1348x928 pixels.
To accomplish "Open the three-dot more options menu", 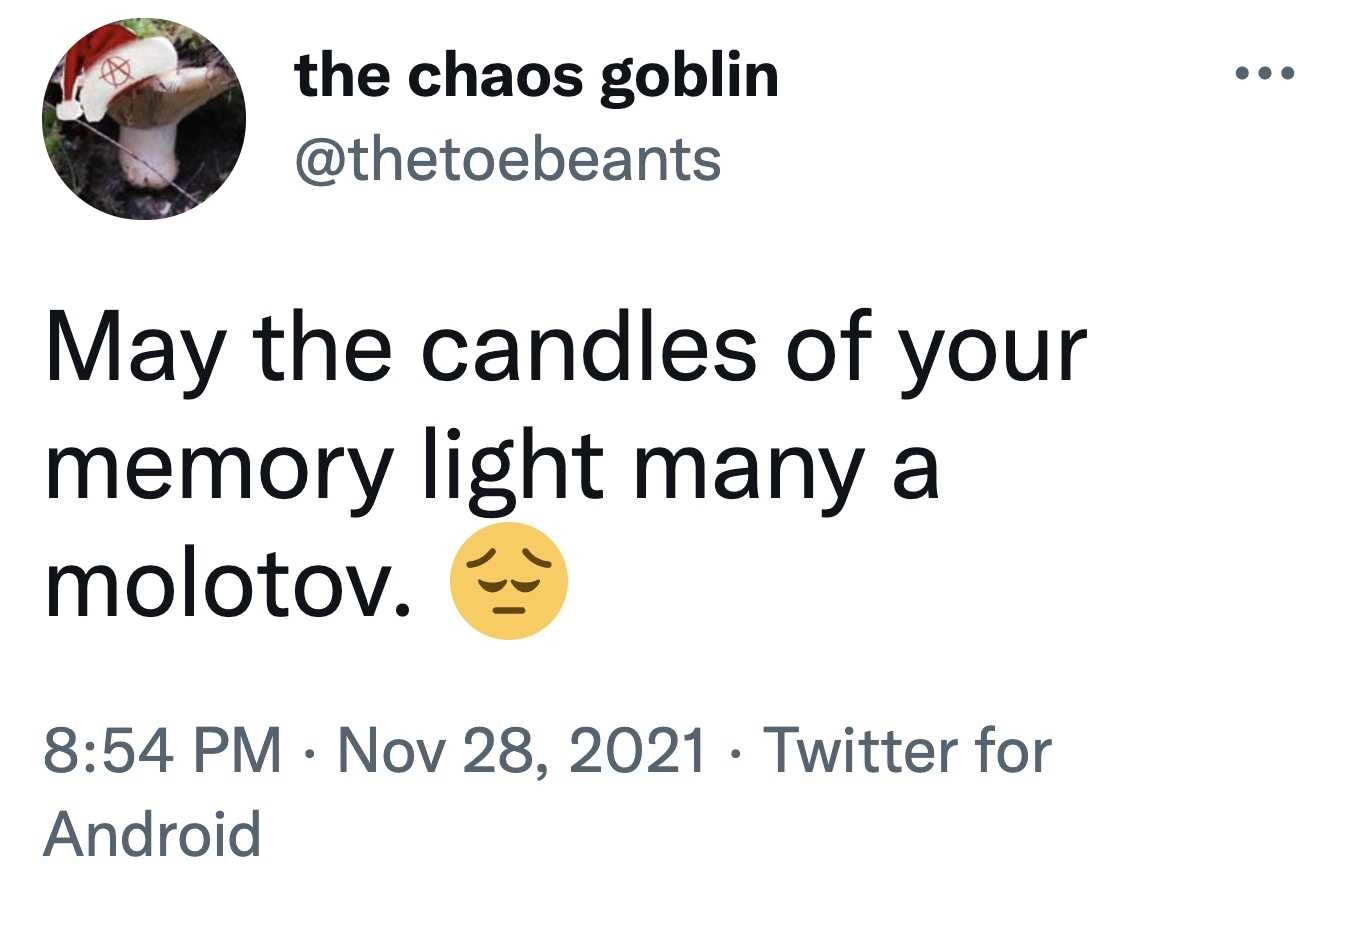I will [x=1265, y=73].
